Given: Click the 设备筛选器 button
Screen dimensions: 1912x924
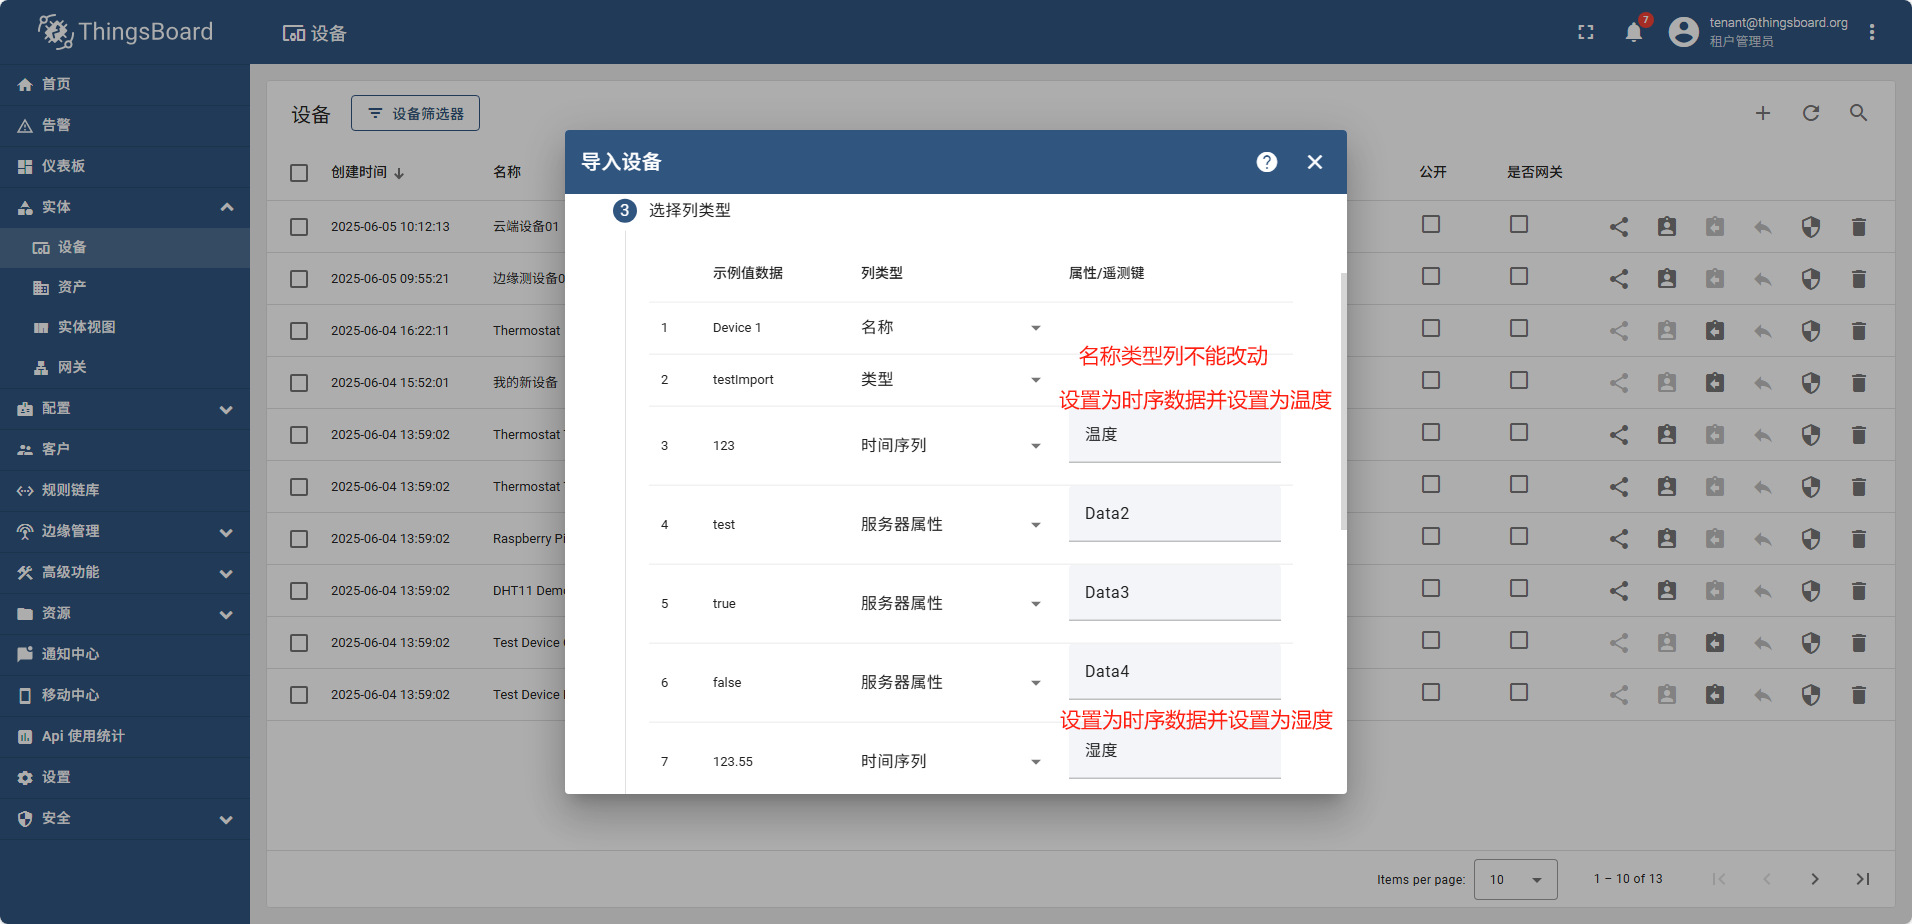Looking at the screenshot, I should point(415,113).
